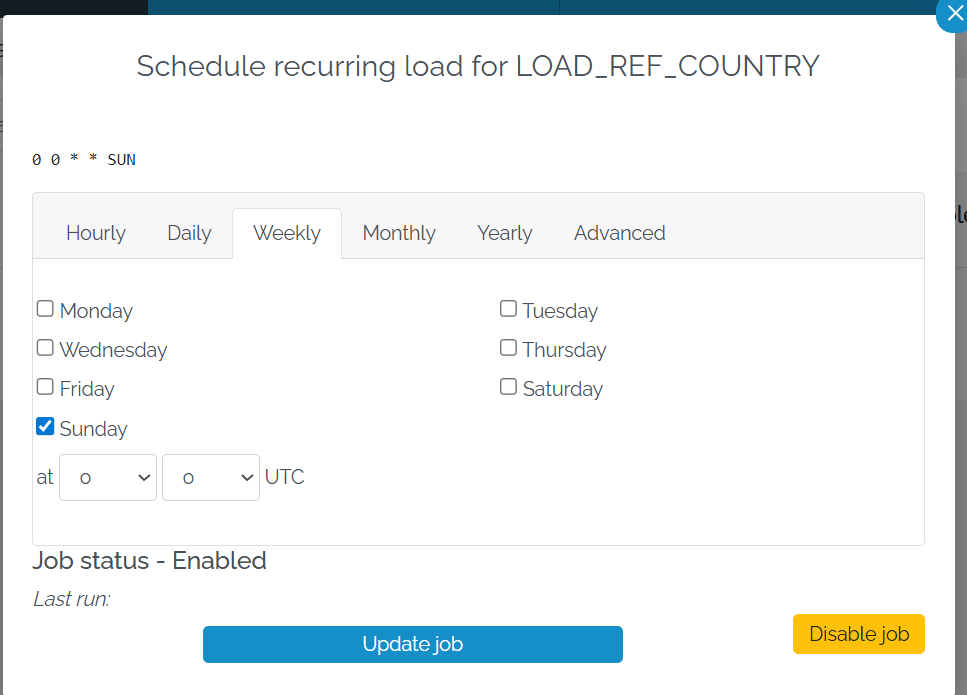Viewport: 967px width, 695px height.
Task: Check the Thursday checkbox
Action: point(508,347)
